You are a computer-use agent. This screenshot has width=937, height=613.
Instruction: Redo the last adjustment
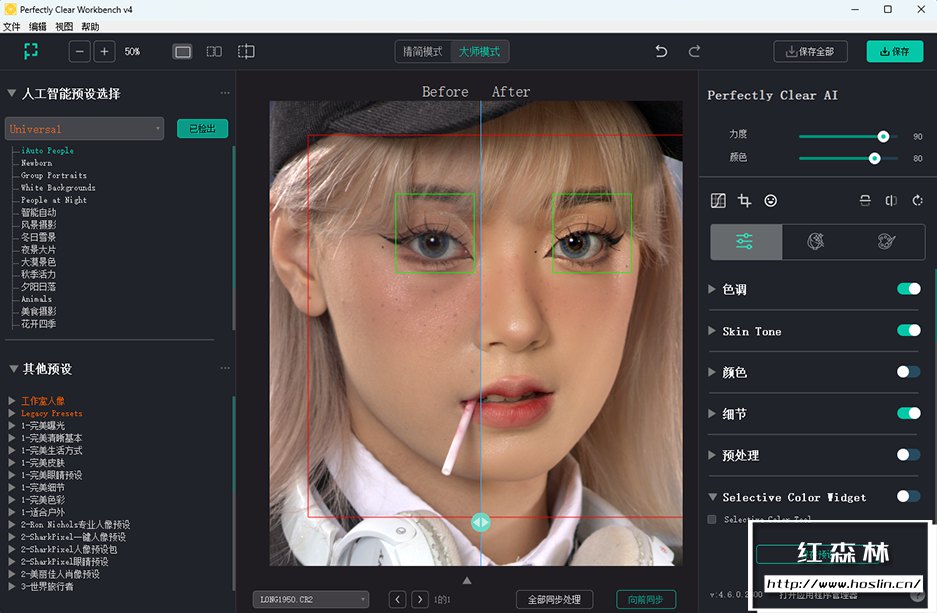[694, 51]
